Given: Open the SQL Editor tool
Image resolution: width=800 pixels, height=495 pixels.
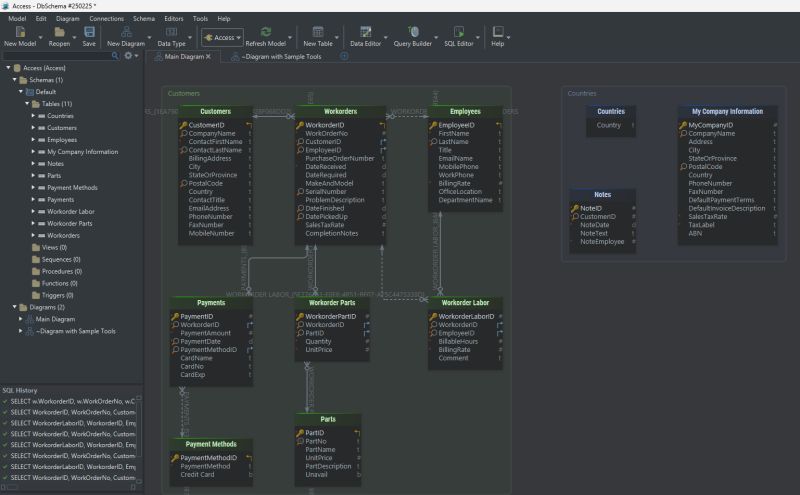Looking at the screenshot, I should [x=459, y=32].
